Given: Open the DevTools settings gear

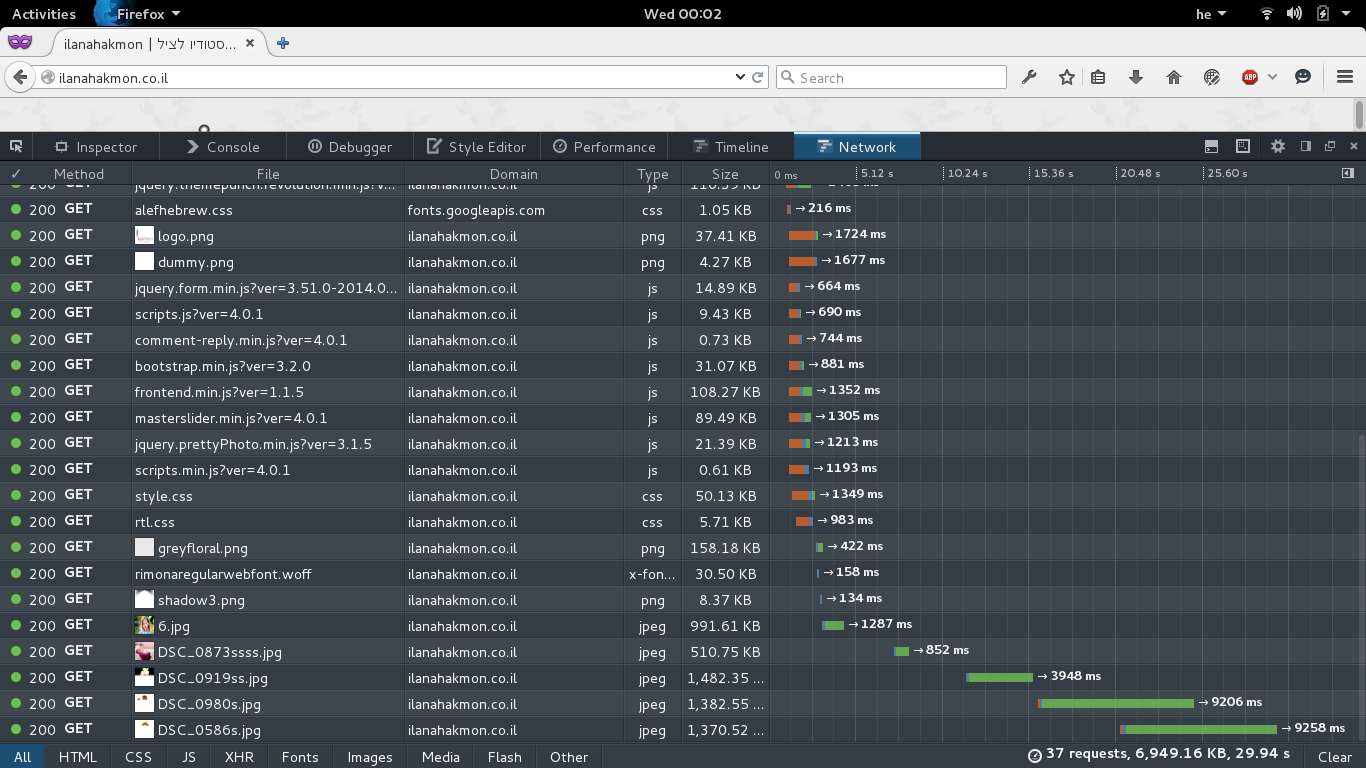Looking at the screenshot, I should [x=1278, y=146].
